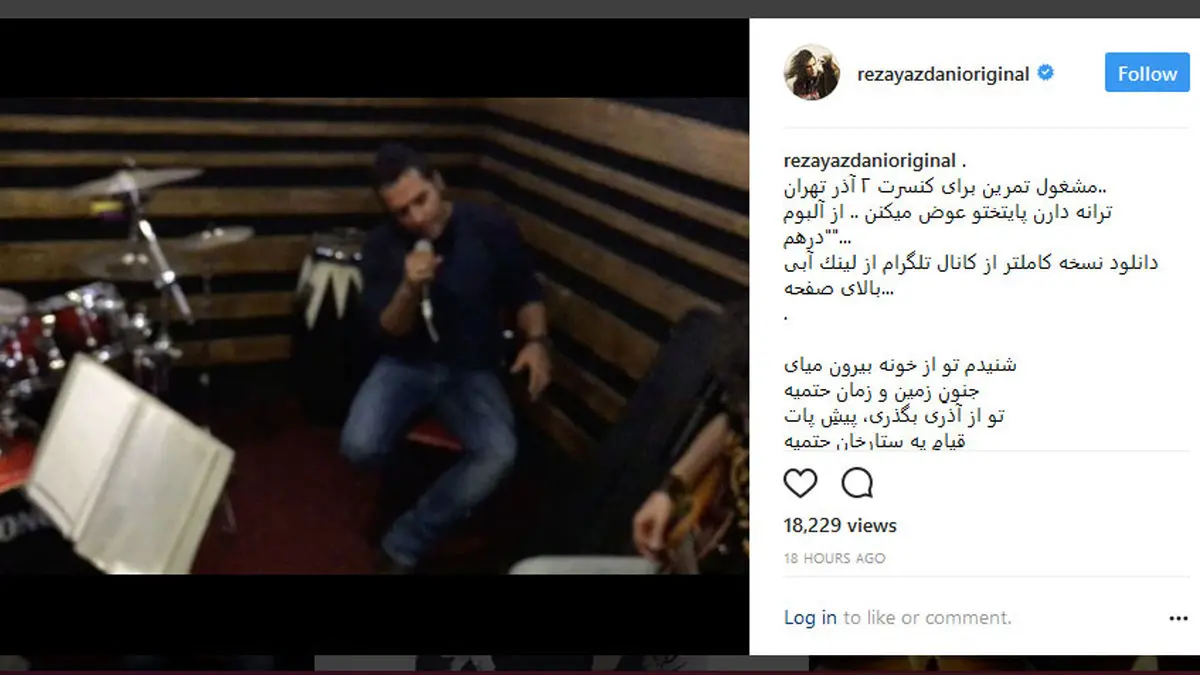Click the 'to like or comment.' prompt text

[x=927, y=618]
